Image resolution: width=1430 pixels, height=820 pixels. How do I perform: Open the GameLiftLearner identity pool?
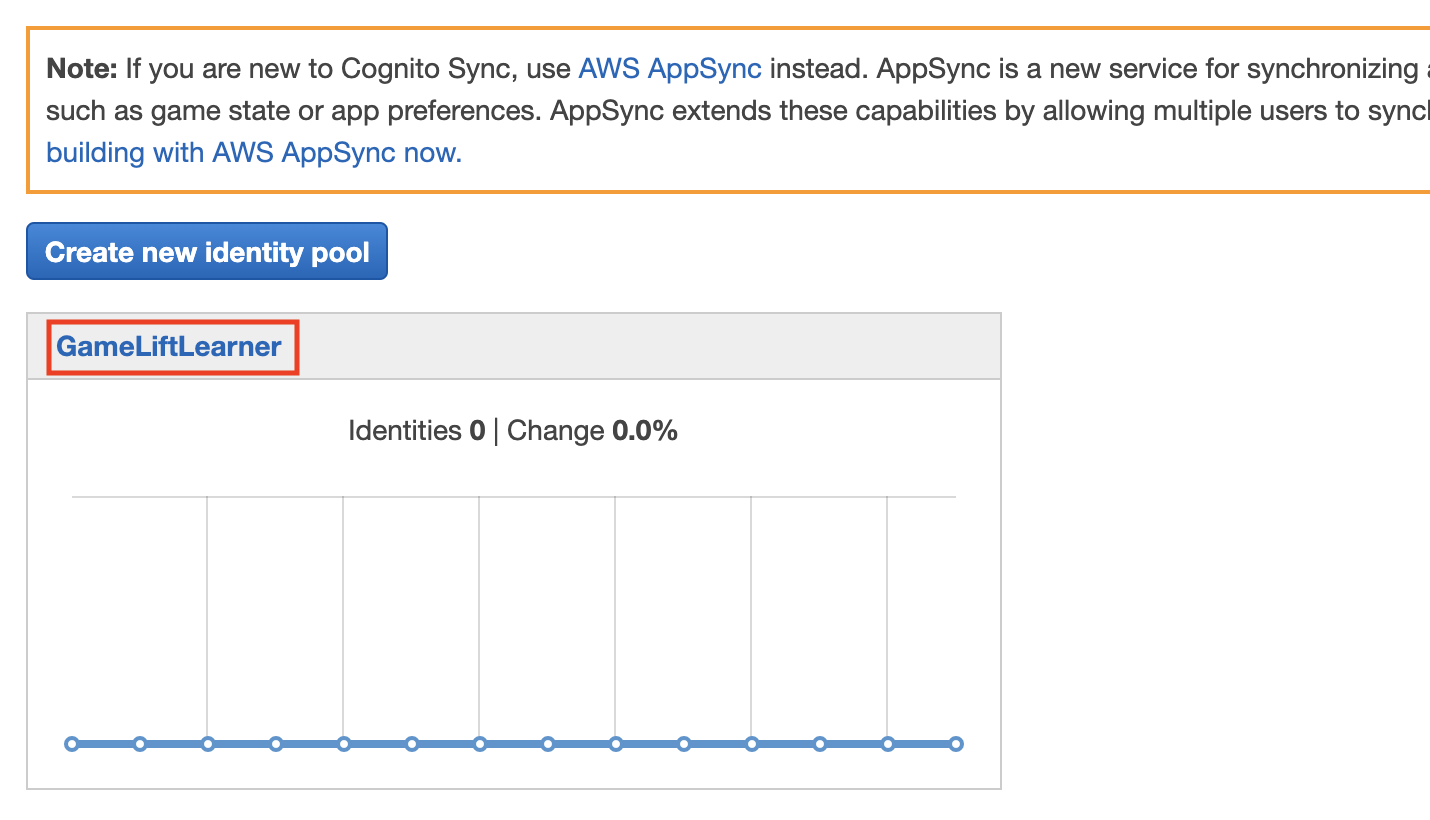(169, 347)
